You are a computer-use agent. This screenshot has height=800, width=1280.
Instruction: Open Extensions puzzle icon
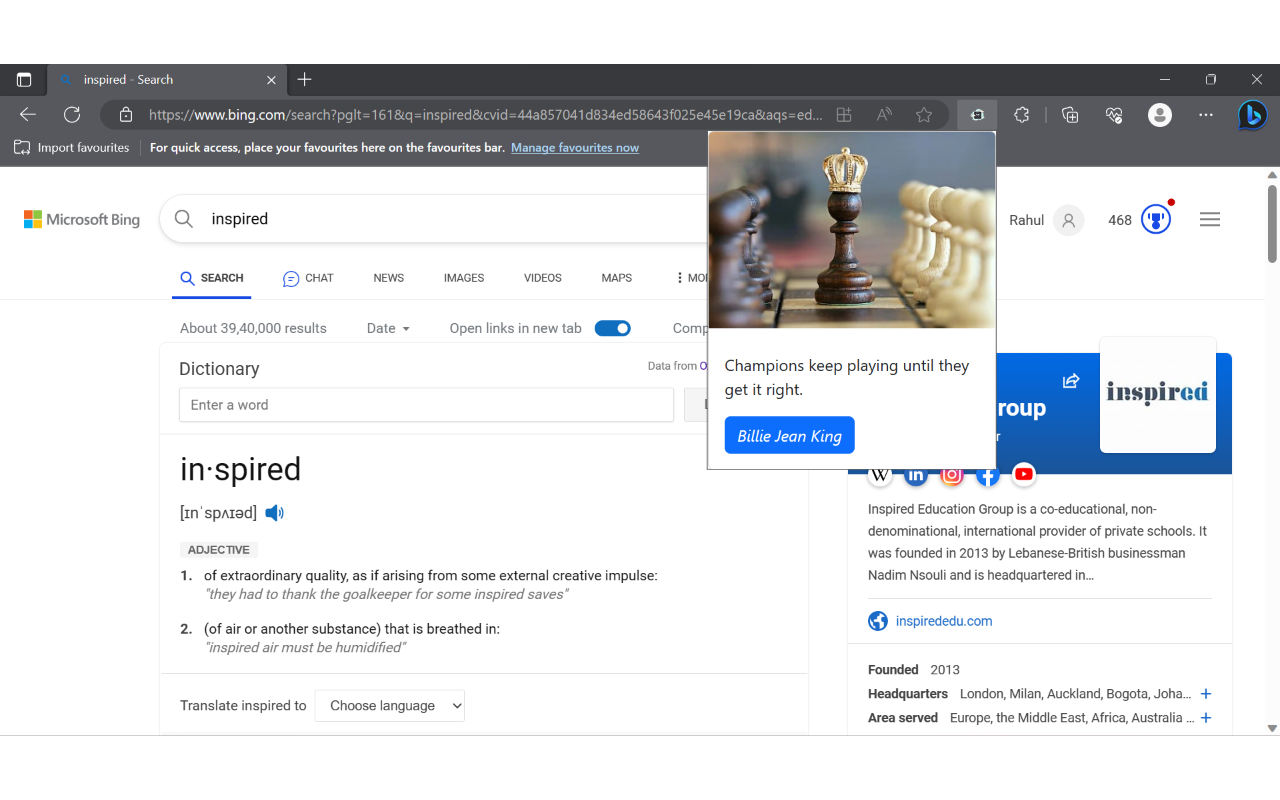click(1021, 115)
